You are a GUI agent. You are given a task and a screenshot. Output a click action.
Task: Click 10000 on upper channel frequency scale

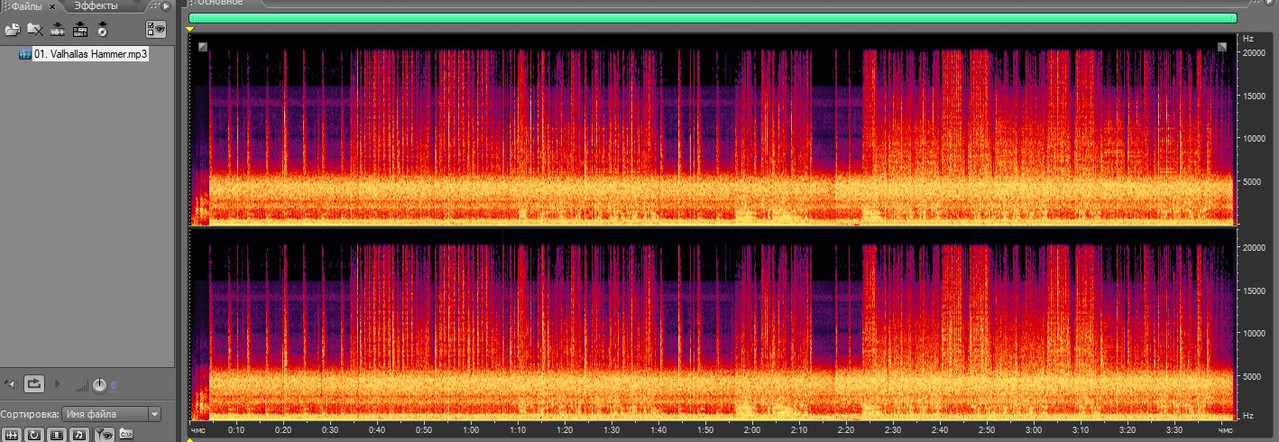coord(1255,138)
